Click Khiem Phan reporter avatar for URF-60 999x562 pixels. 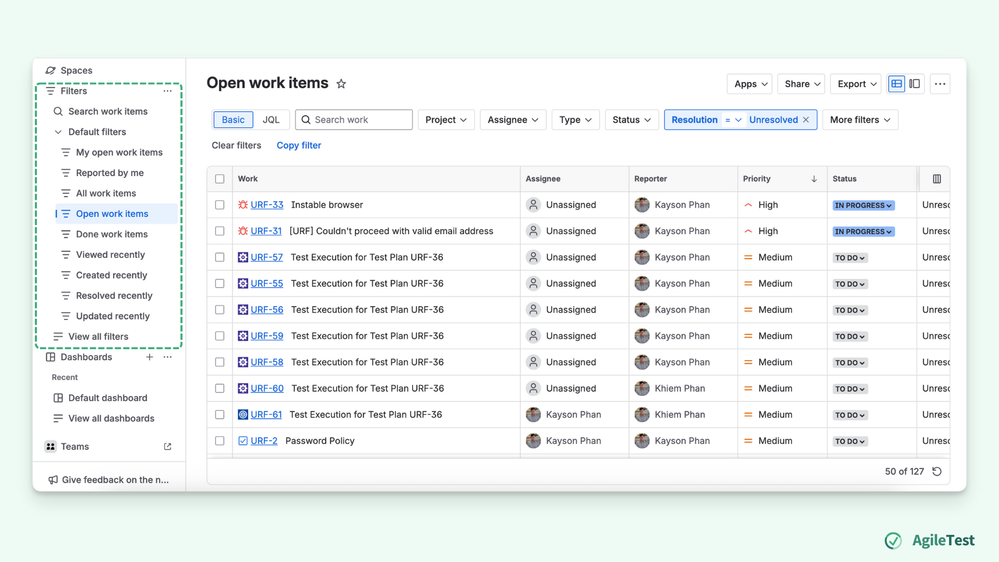tap(642, 388)
